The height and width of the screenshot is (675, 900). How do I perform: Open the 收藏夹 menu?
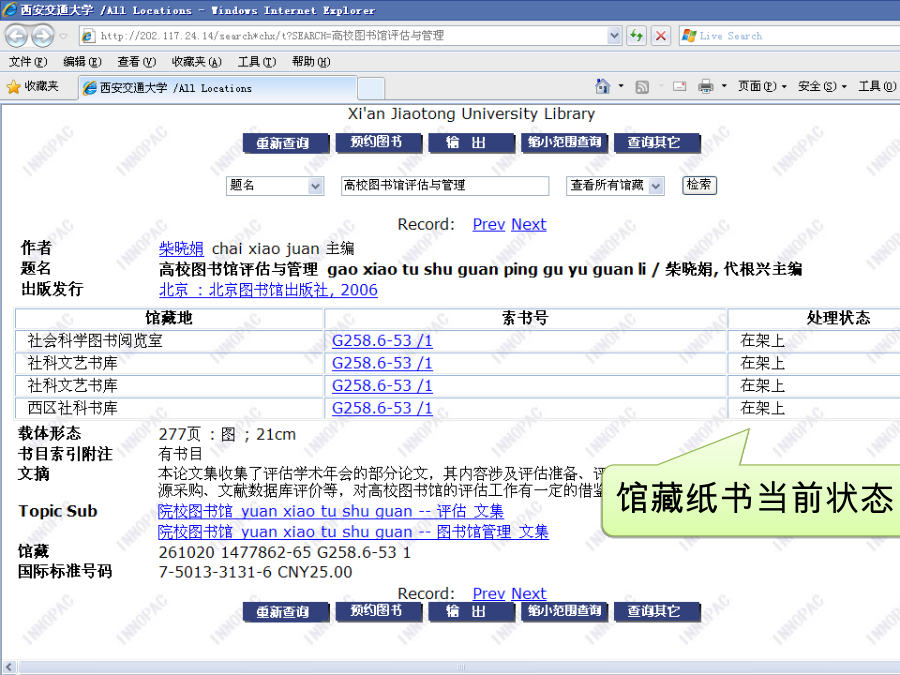(196, 61)
